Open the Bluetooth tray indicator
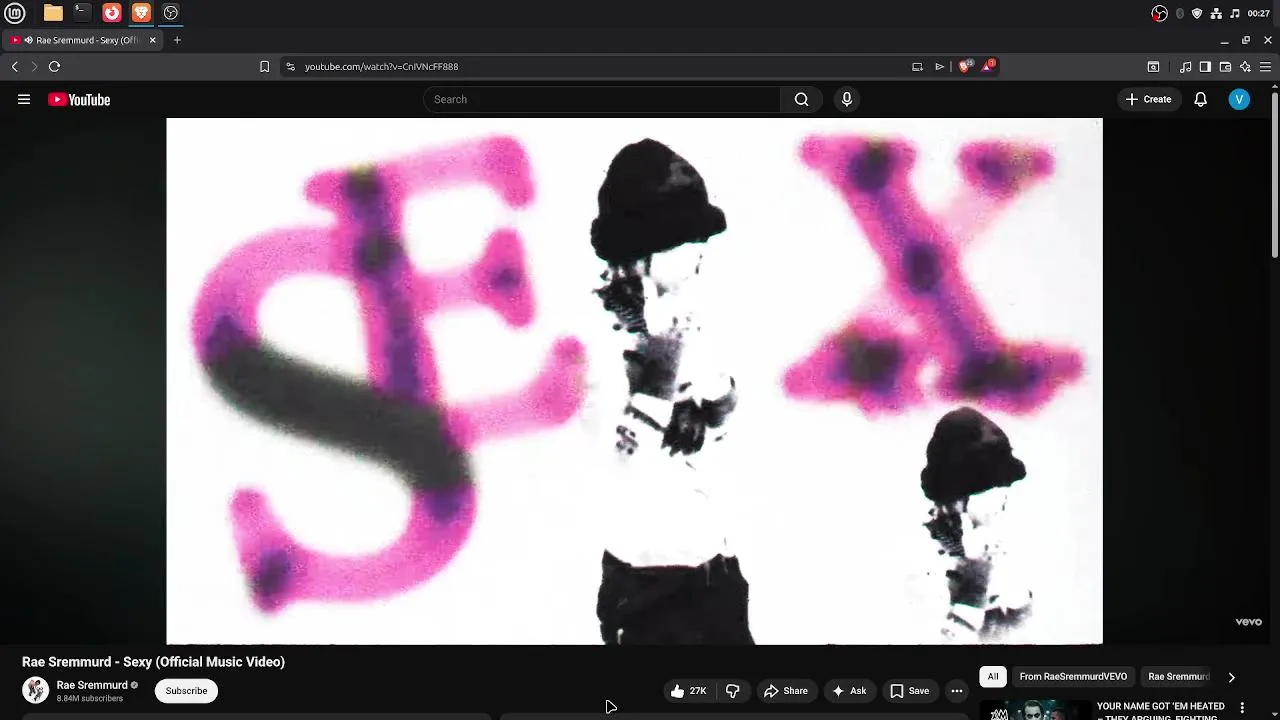1280x720 pixels. (x=1180, y=13)
